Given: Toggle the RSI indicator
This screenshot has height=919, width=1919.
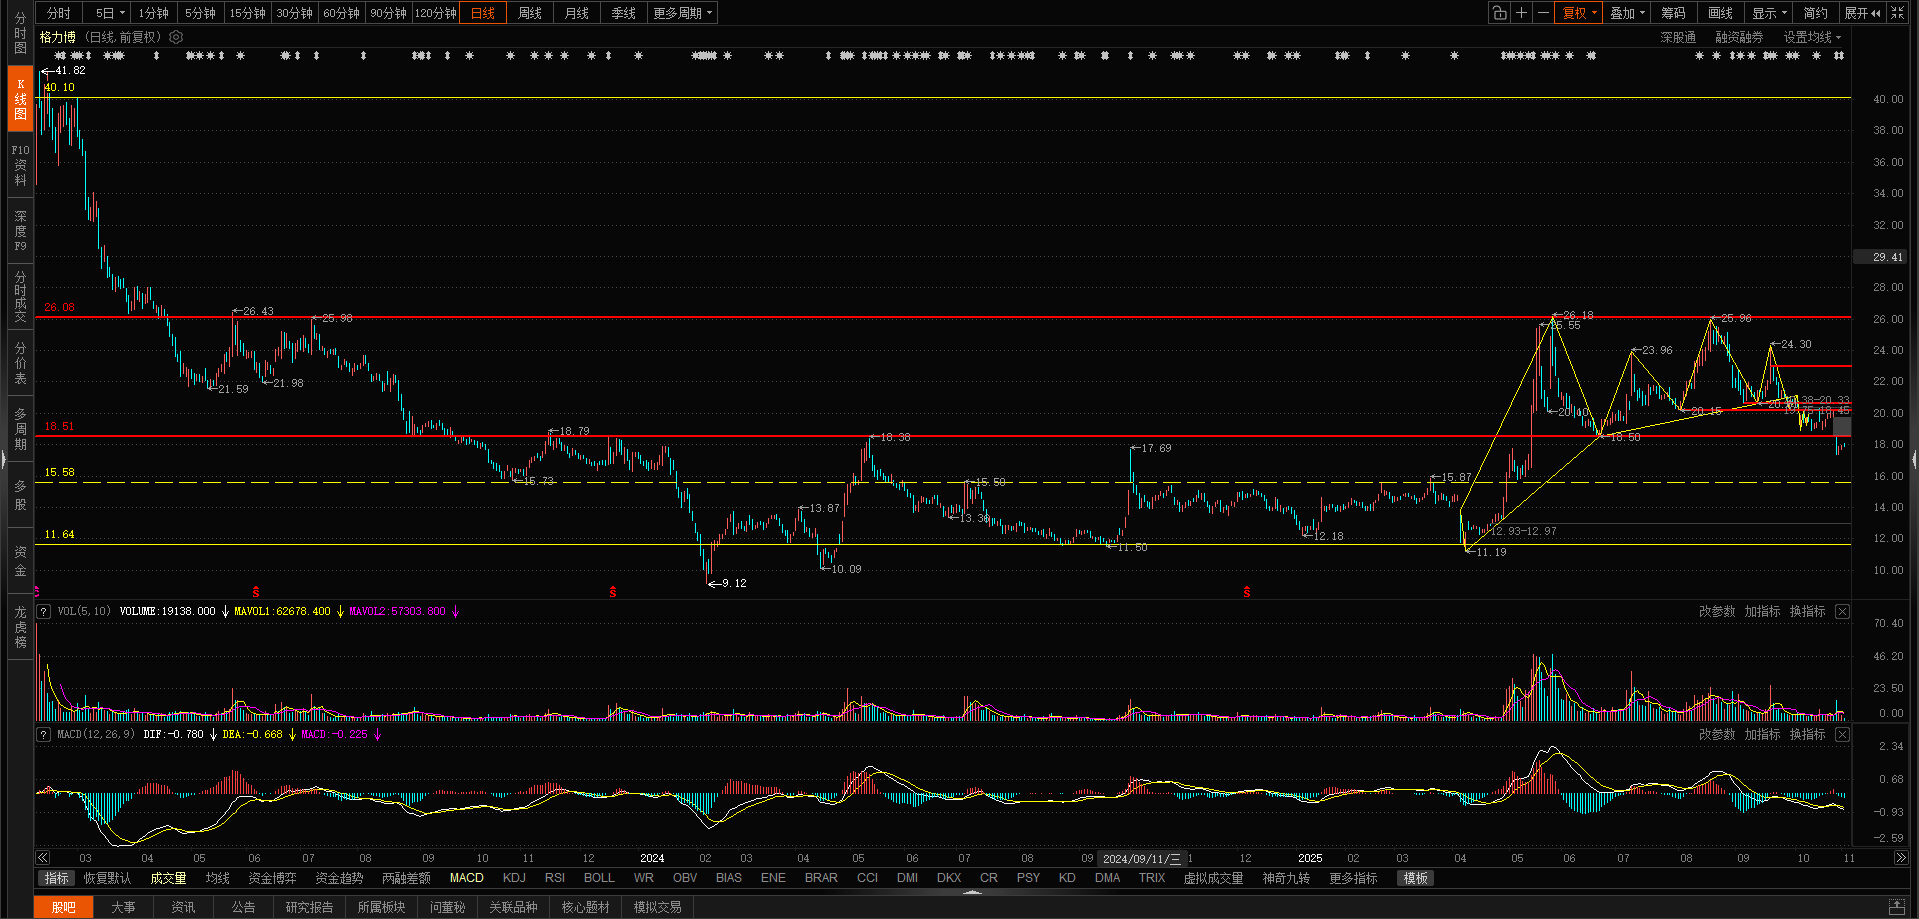Looking at the screenshot, I should 555,878.
